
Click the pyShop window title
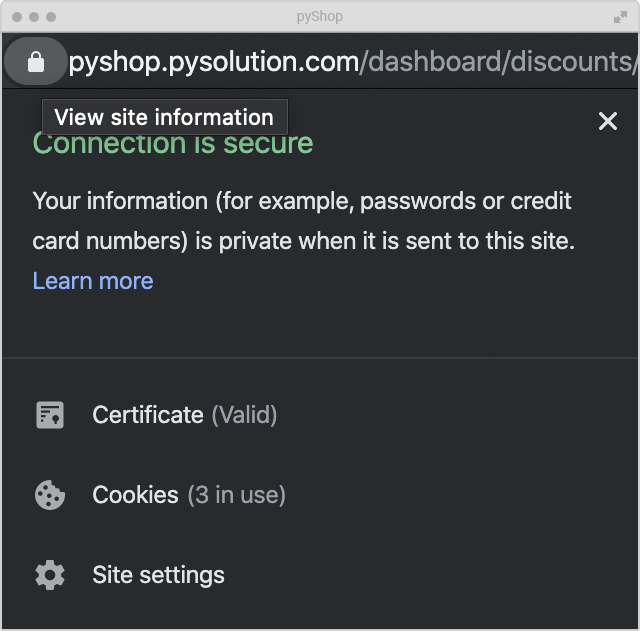click(x=320, y=17)
